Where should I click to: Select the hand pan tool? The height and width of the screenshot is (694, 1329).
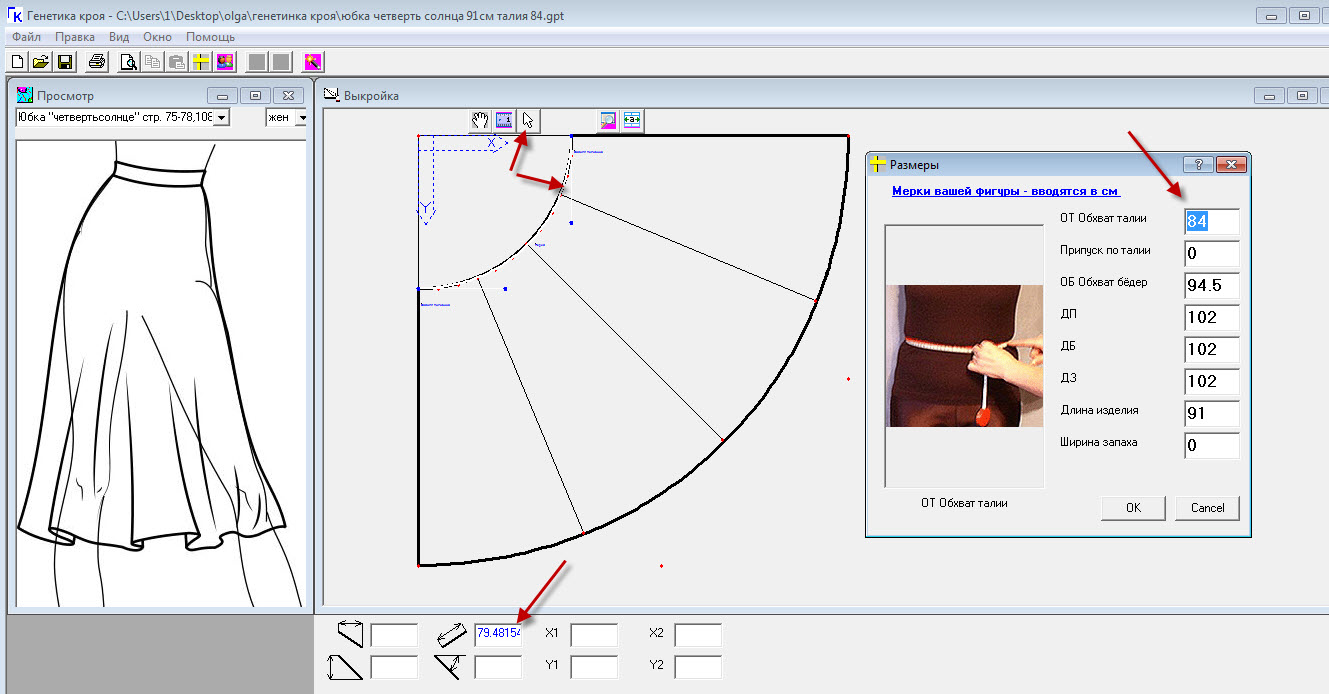tap(481, 120)
